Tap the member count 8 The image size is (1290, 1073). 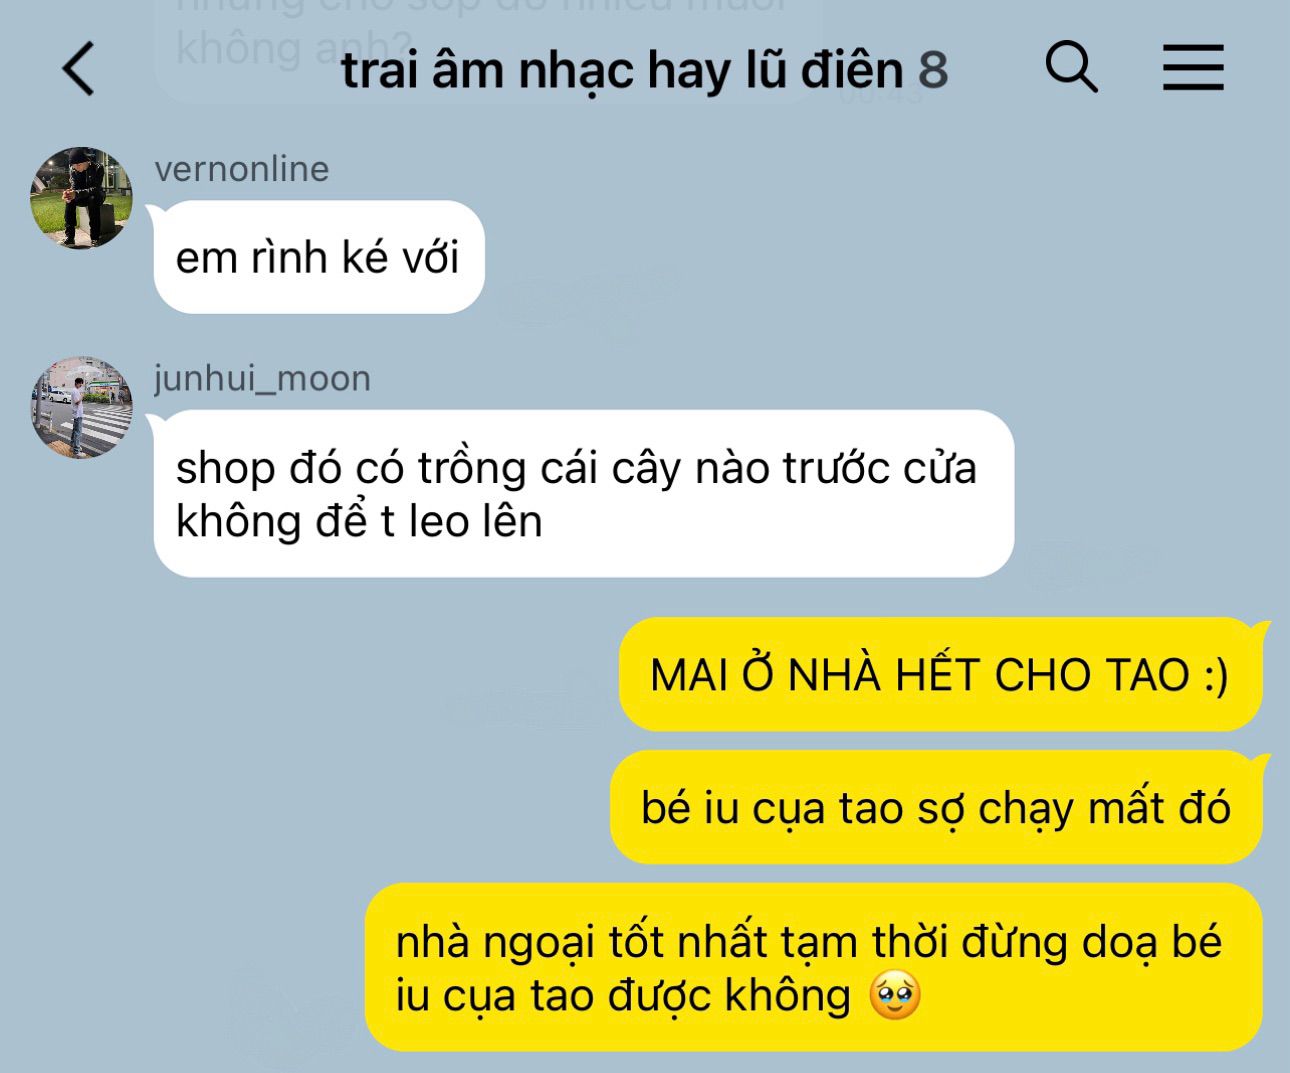pos(932,70)
